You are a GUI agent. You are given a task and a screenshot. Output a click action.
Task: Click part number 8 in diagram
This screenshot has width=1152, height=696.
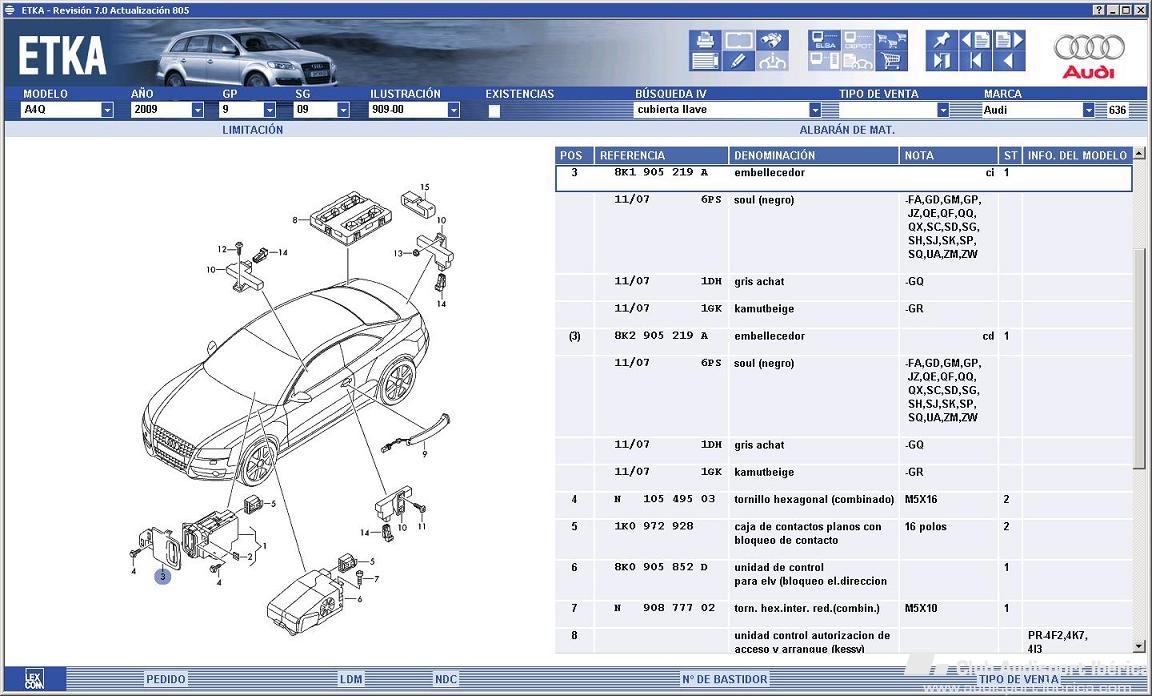tap(295, 220)
